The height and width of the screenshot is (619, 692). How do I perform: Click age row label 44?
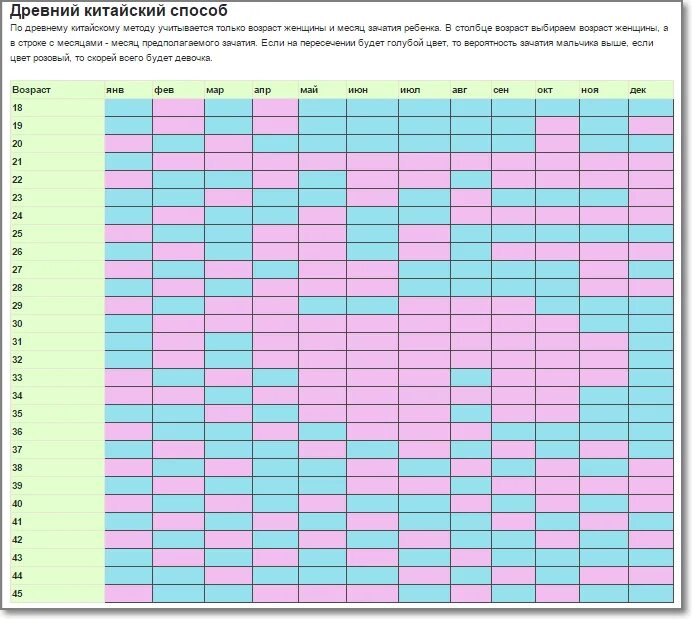tap(17, 576)
